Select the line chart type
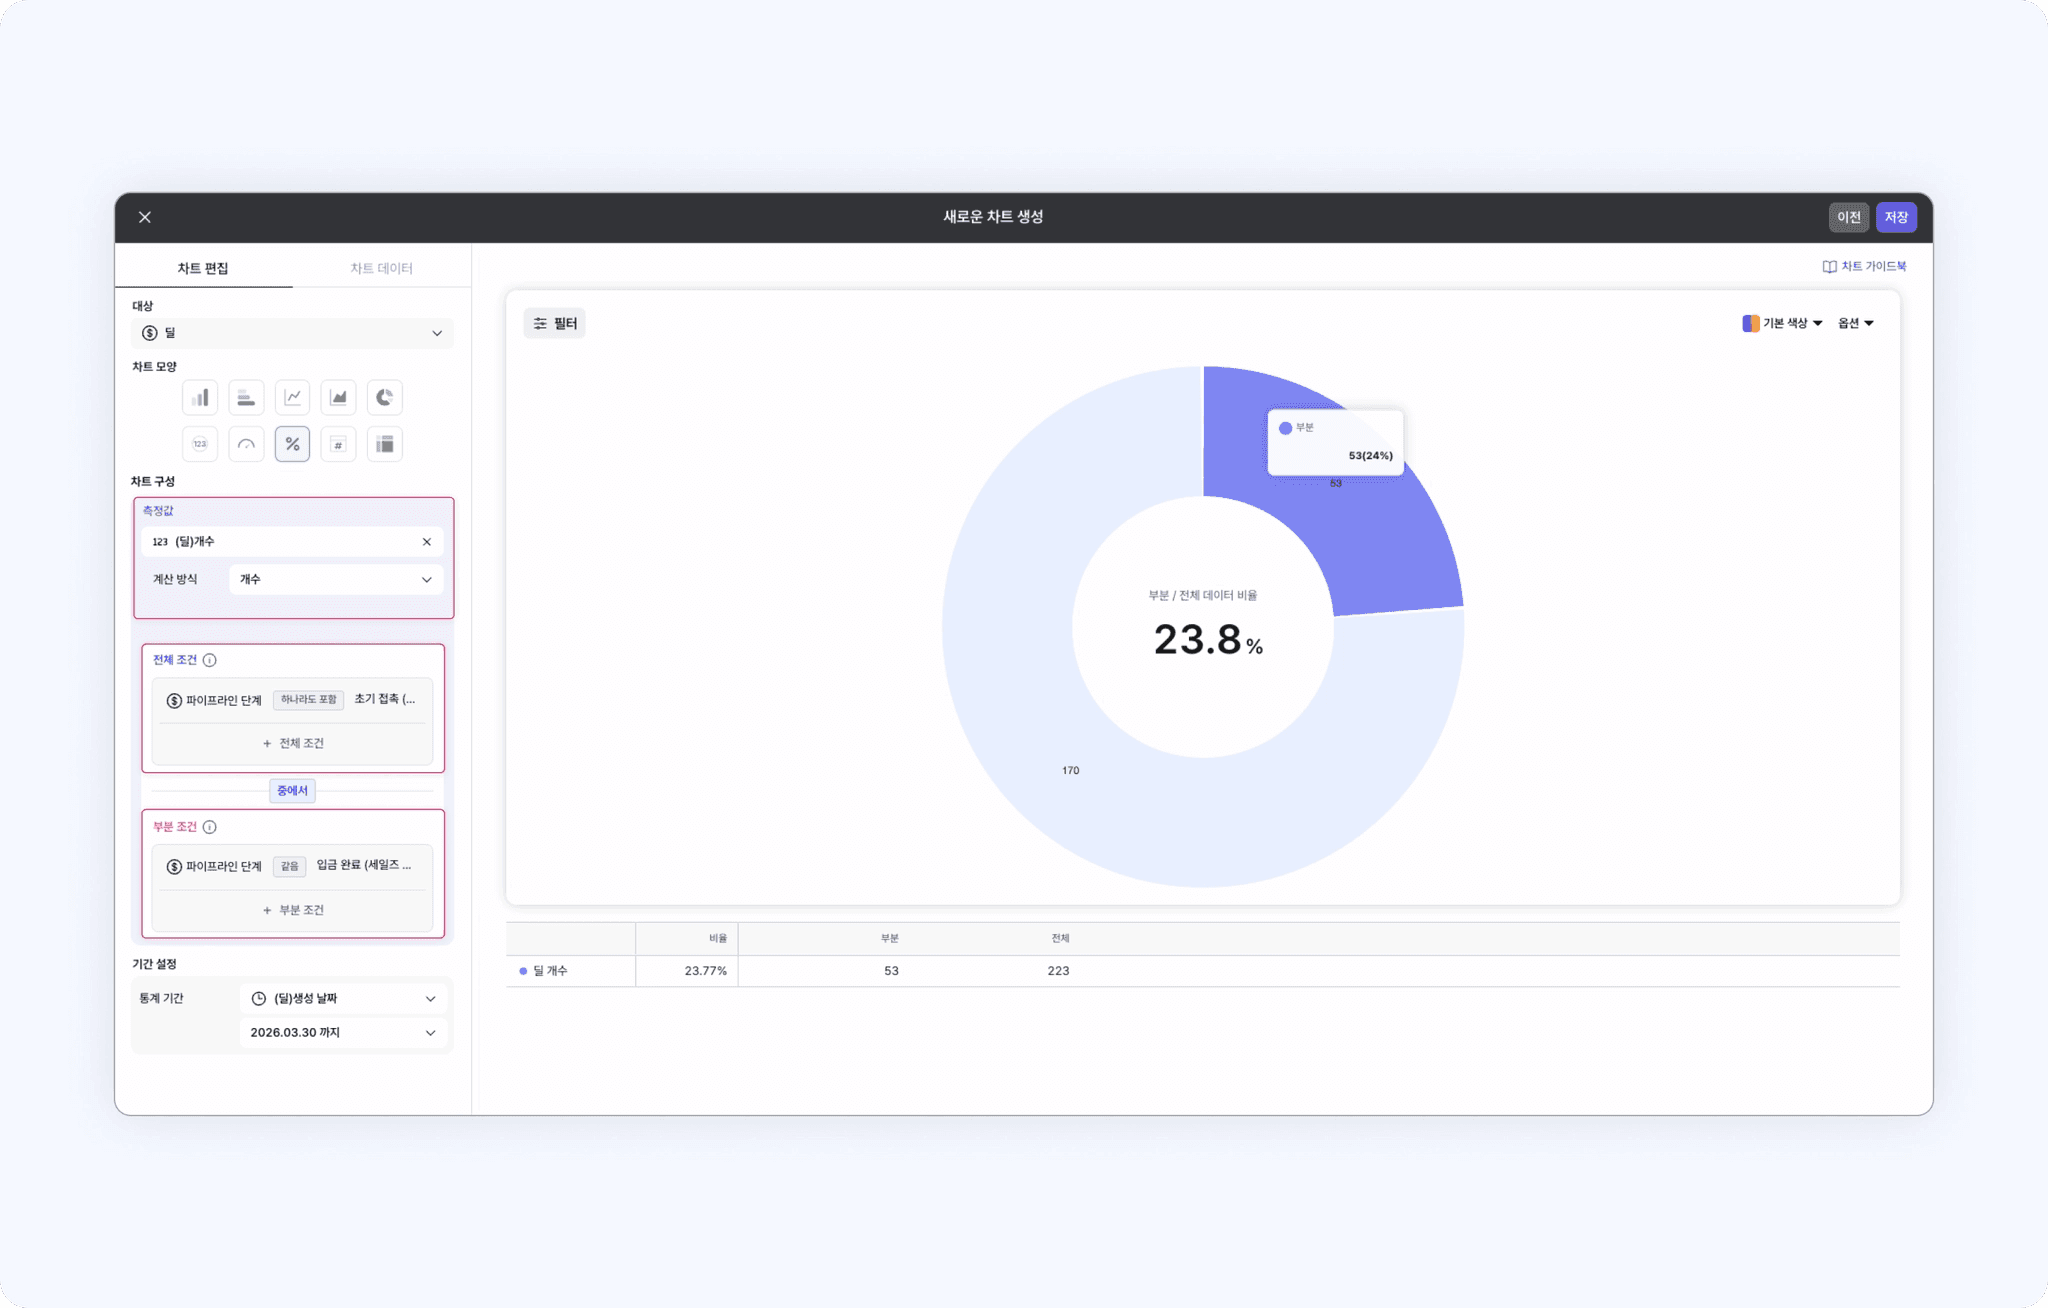 point(292,397)
